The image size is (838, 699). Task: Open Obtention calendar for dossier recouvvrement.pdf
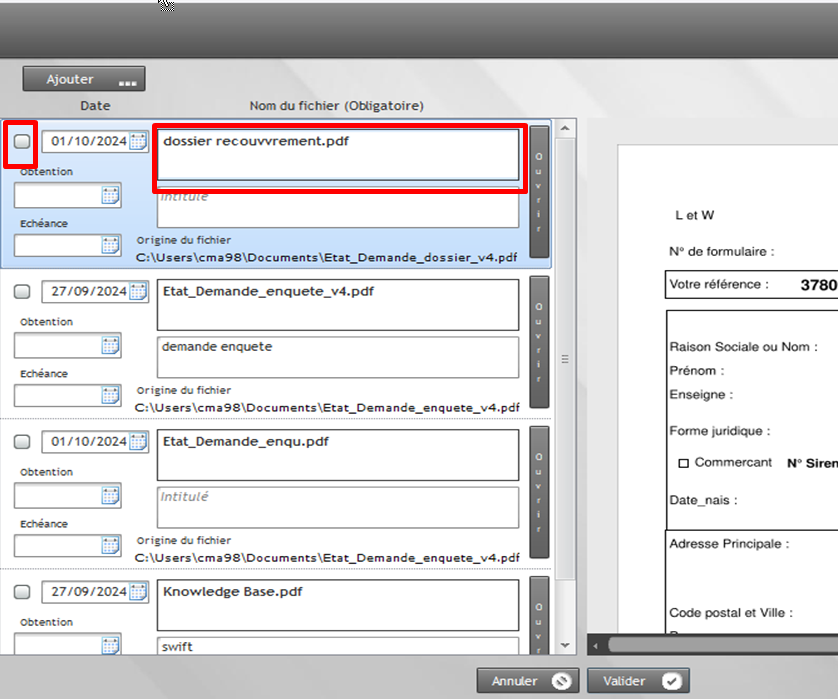[110, 196]
